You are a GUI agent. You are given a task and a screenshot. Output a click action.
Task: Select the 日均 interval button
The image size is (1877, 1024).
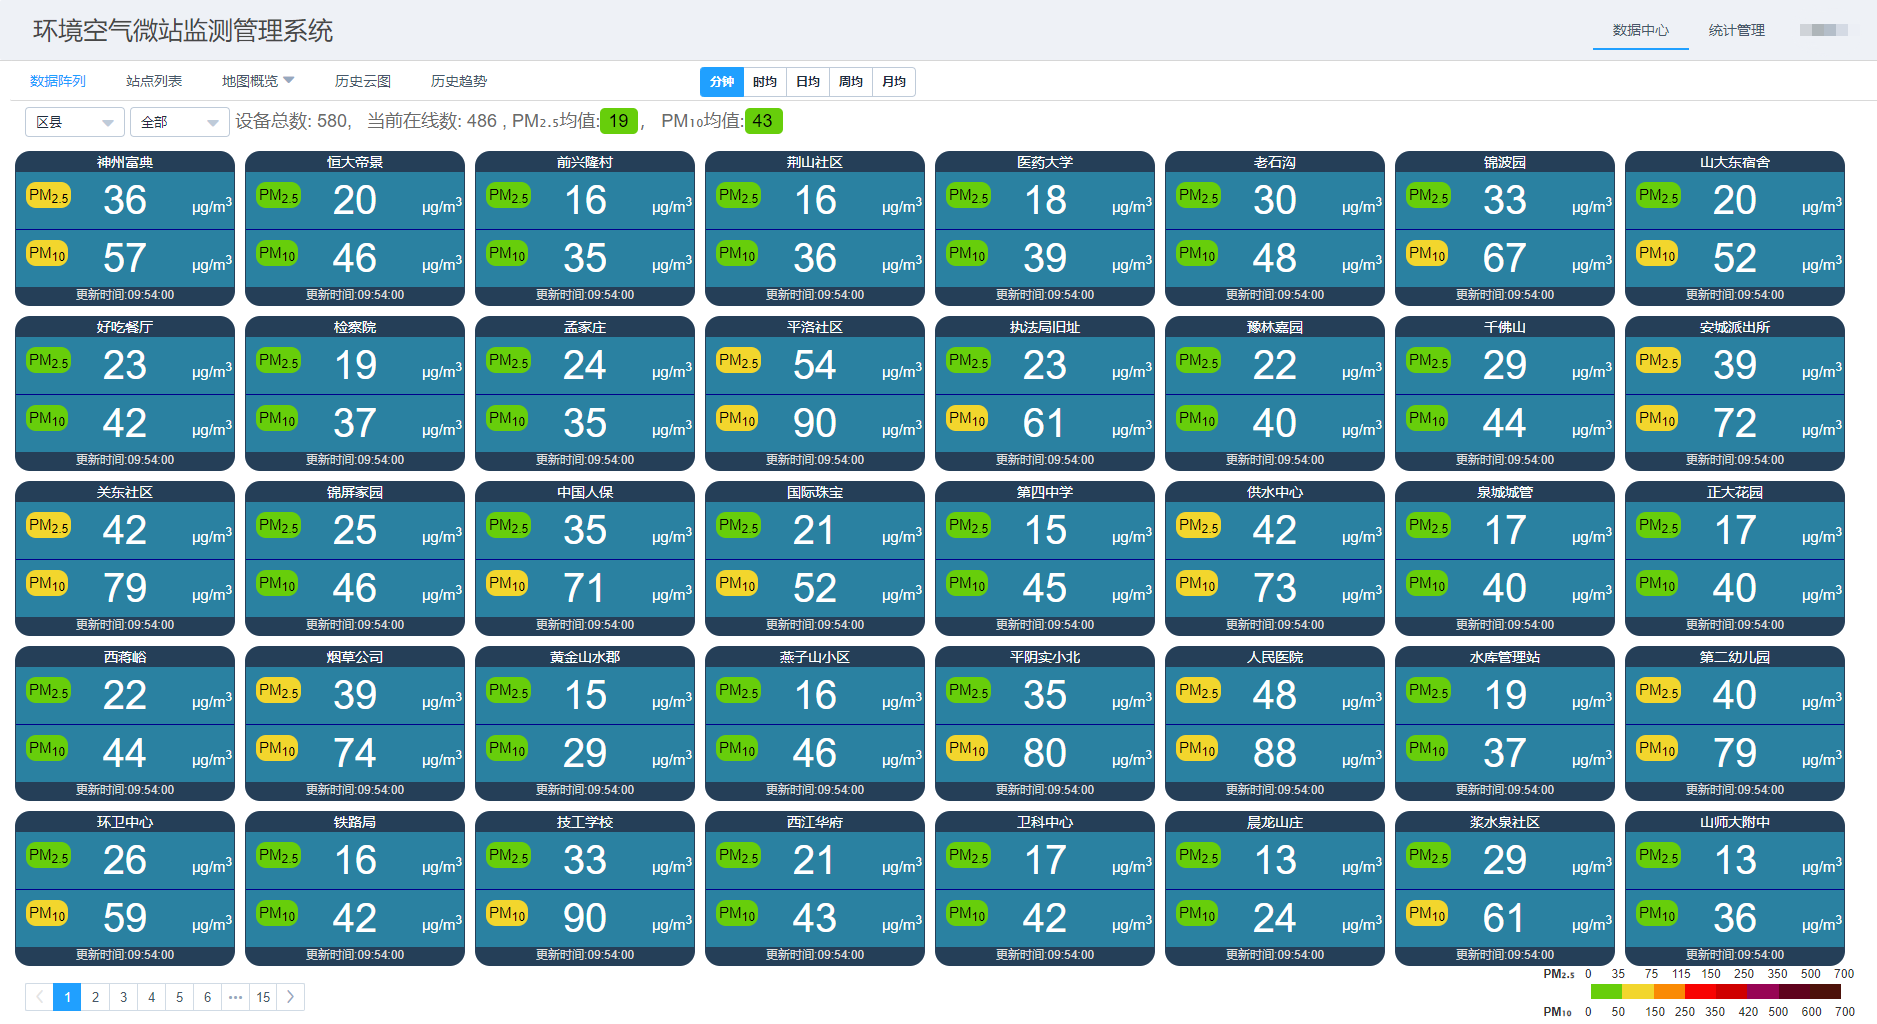click(808, 82)
